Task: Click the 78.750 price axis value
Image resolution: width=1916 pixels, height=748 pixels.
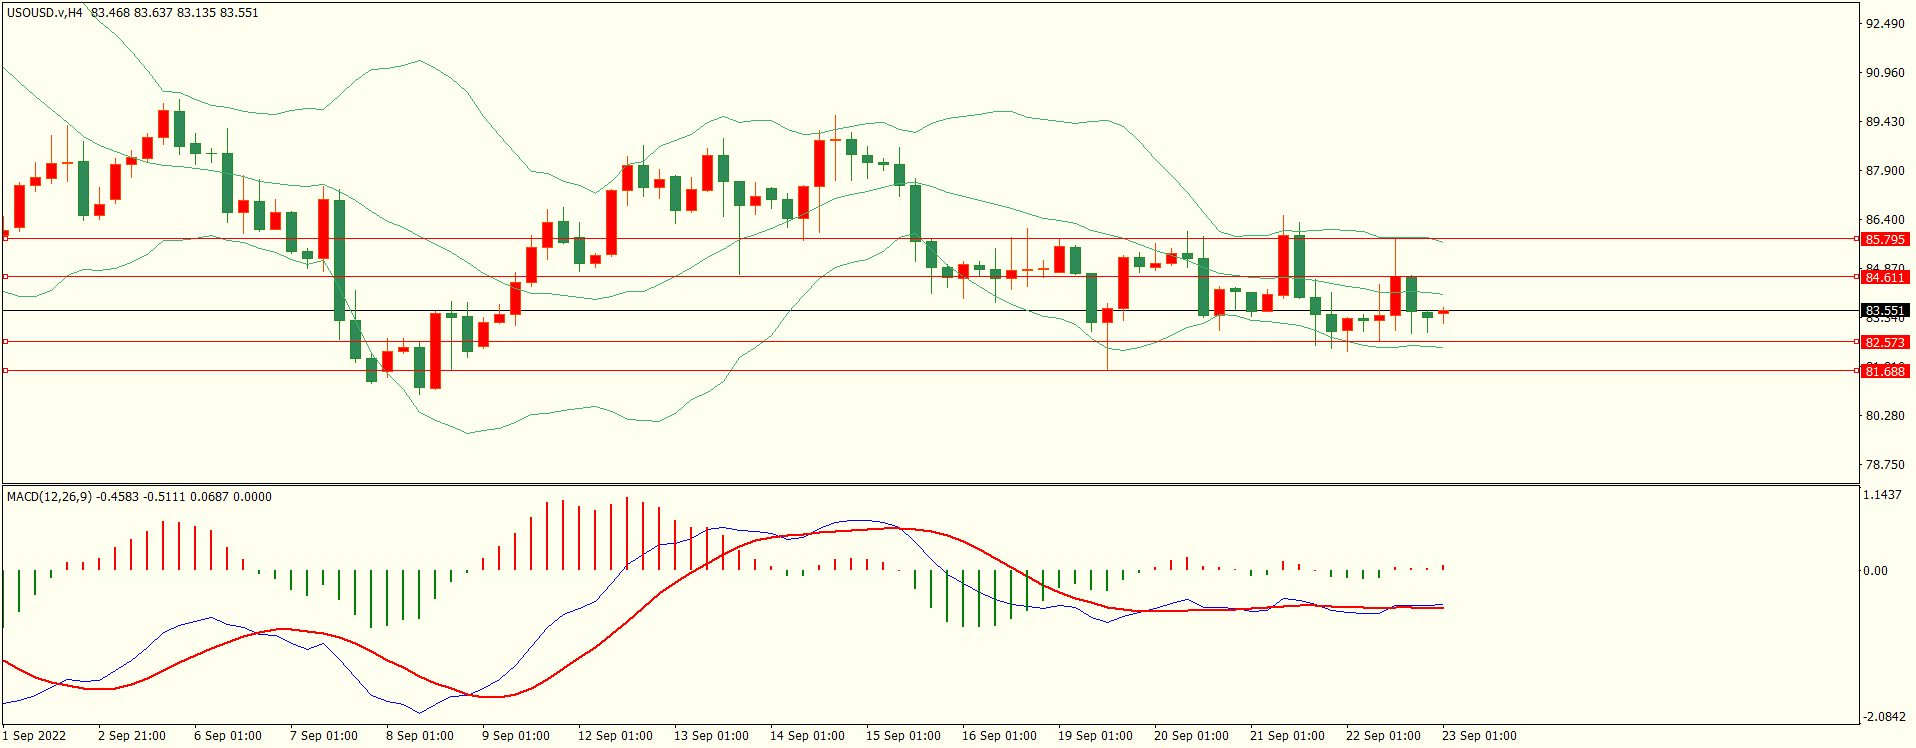Action: tap(1886, 465)
